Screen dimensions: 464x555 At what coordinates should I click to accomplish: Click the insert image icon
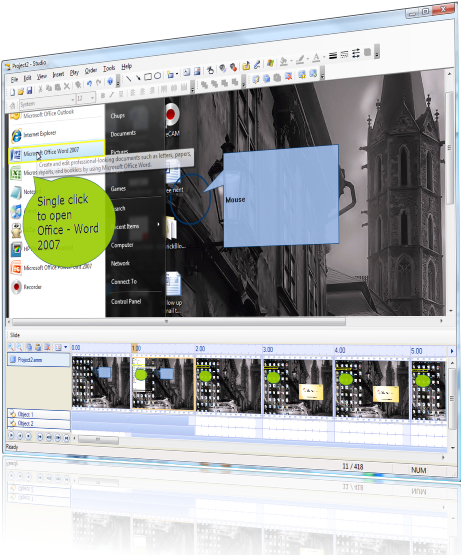pos(197,71)
